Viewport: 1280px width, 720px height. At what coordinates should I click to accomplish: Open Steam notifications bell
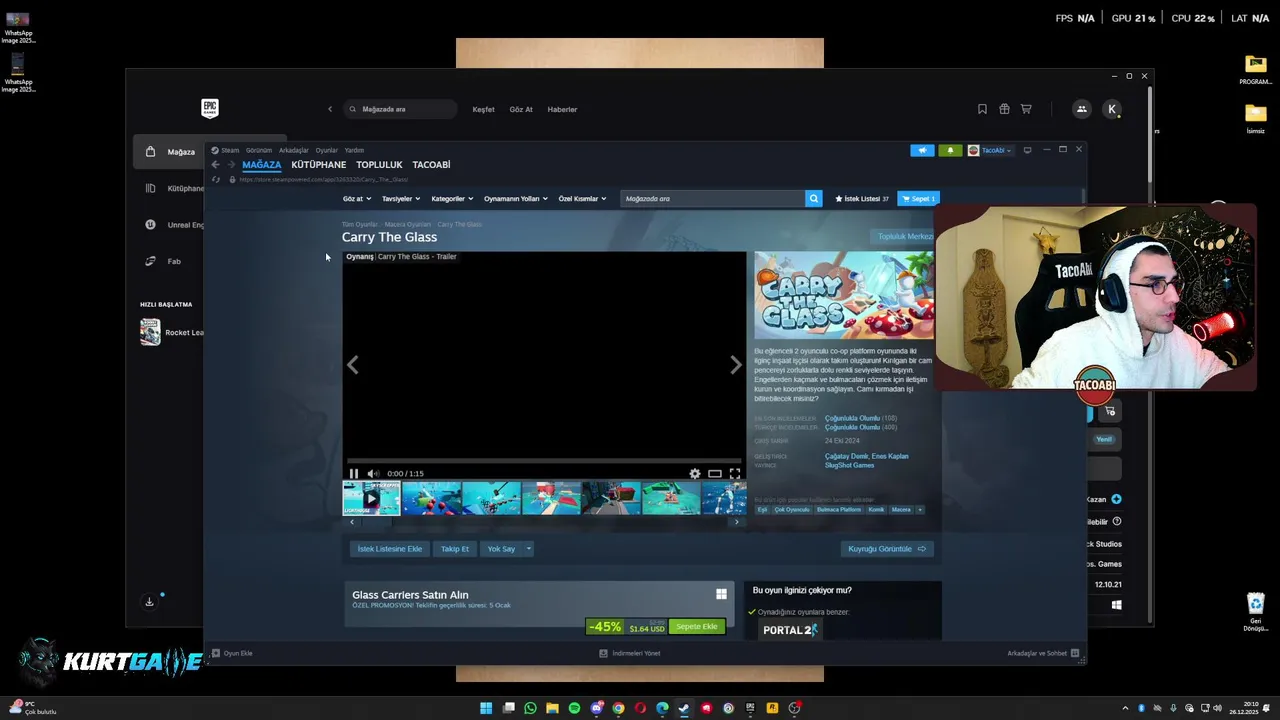point(950,150)
